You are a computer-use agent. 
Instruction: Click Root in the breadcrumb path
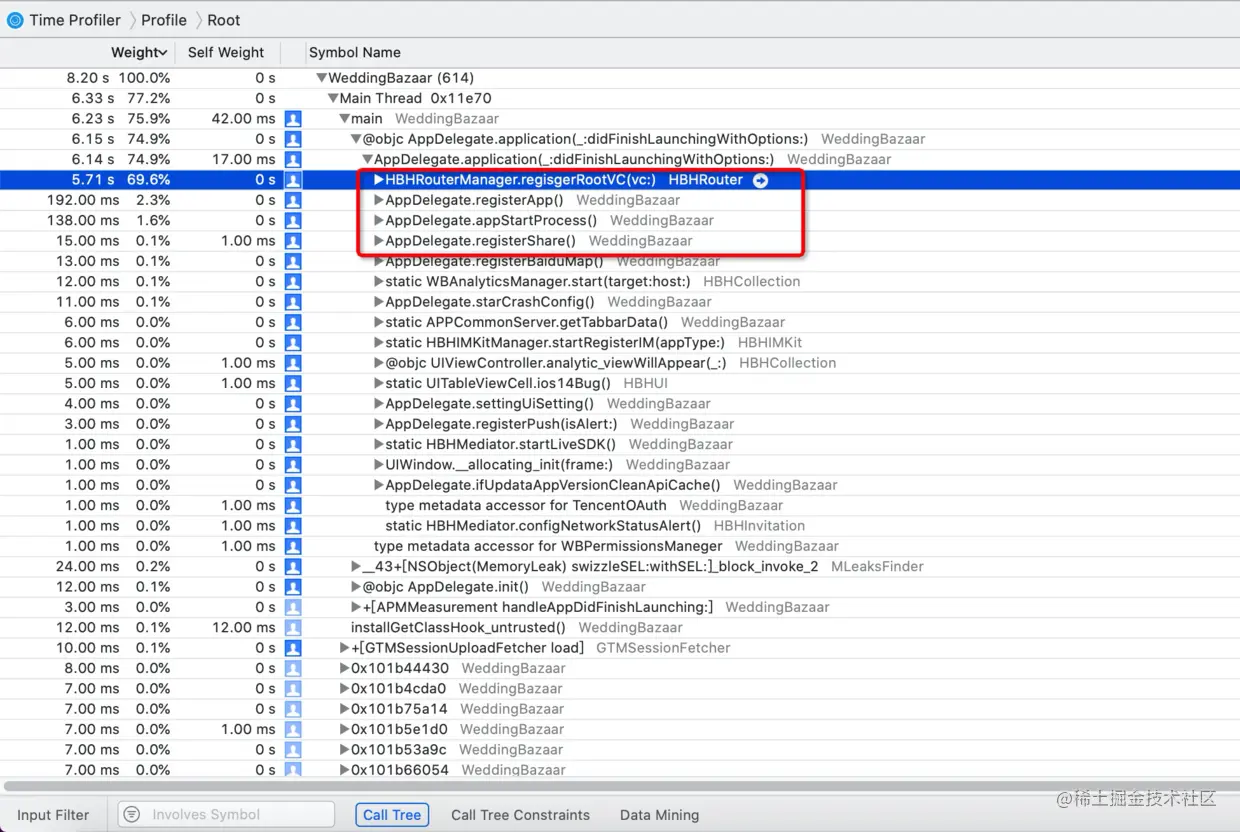[x=224, y=20]
